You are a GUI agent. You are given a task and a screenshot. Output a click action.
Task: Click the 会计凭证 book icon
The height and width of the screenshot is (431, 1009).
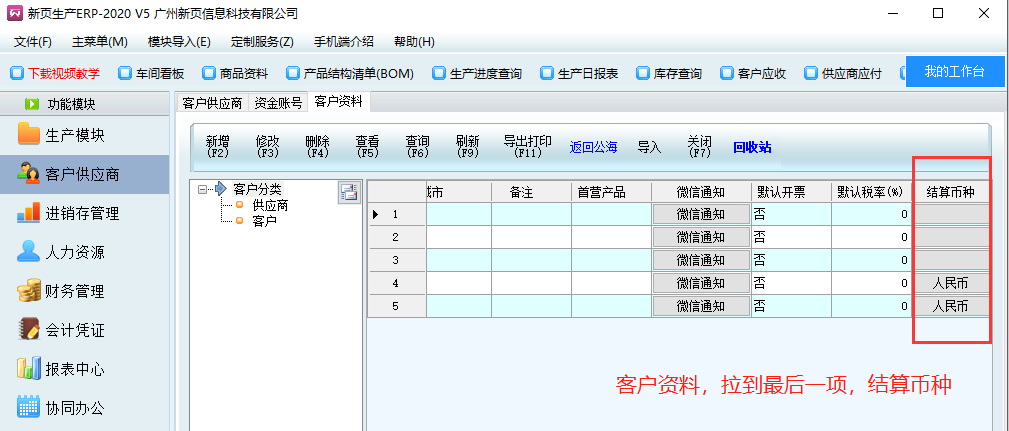(x=28, y=329)
